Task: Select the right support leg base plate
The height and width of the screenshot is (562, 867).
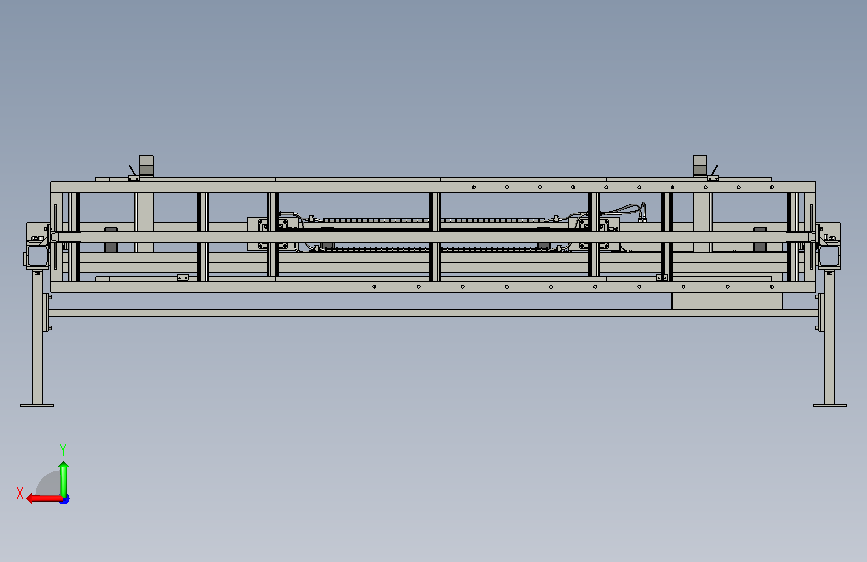Action: click(829, 405)
